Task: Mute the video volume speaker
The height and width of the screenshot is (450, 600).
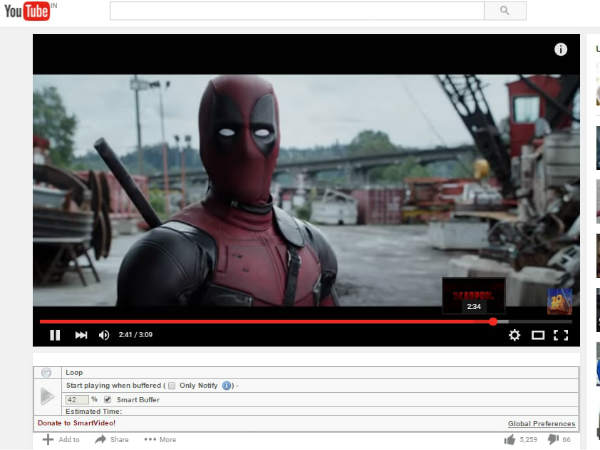Action: tap(104, 335)
